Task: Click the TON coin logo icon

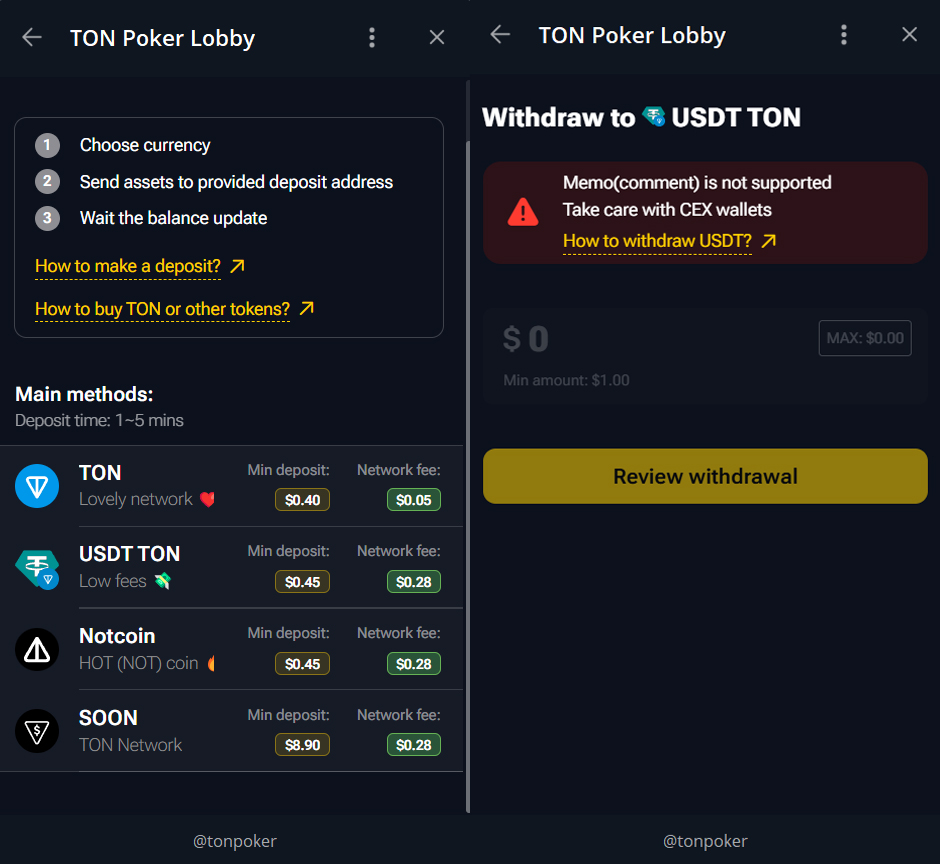Action: tap(37, 486)
